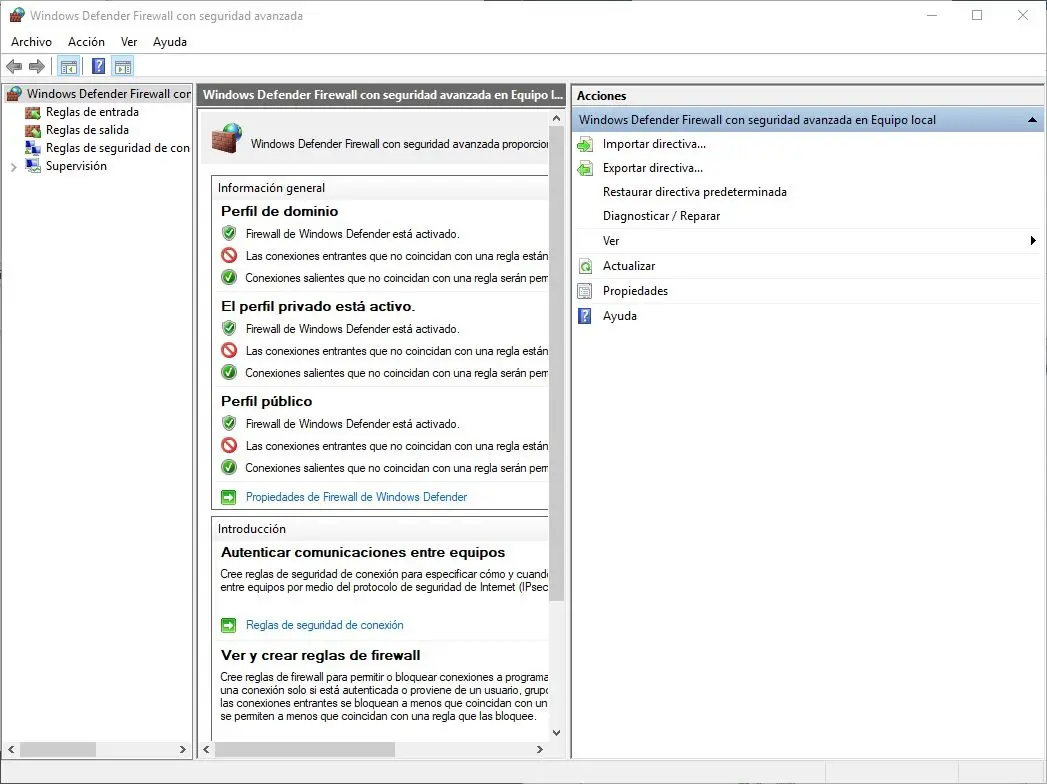Click Exportar directiva... action
This screenshot has height=784, width=1047.
coord(653,168)
